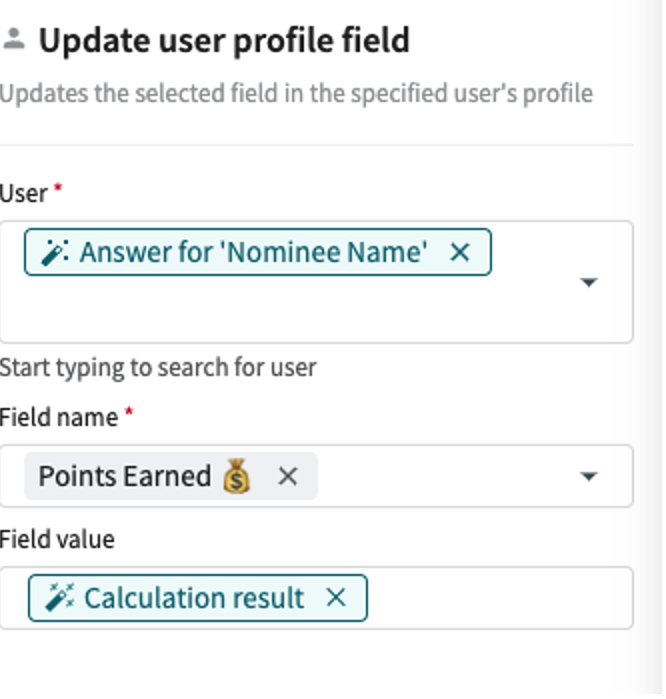
Task: Click the Field name label
Action: click(58, 417)
